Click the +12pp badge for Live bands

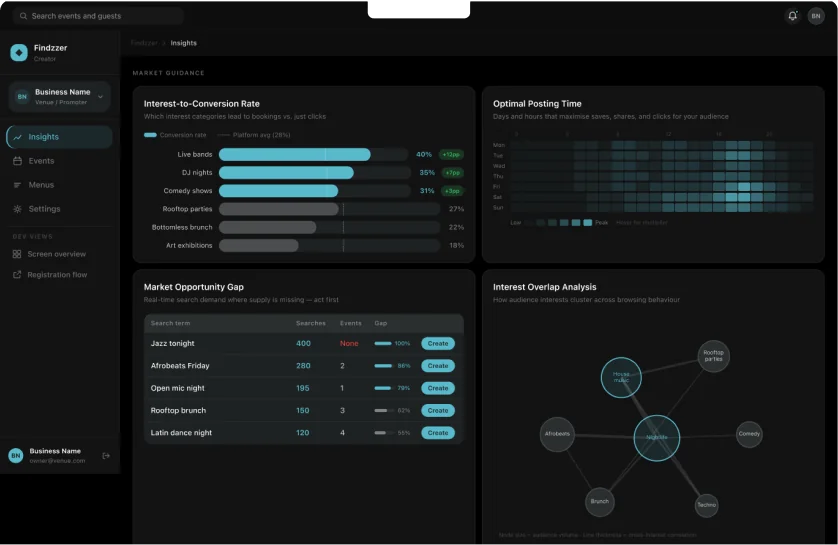click(x=451, y=154)
